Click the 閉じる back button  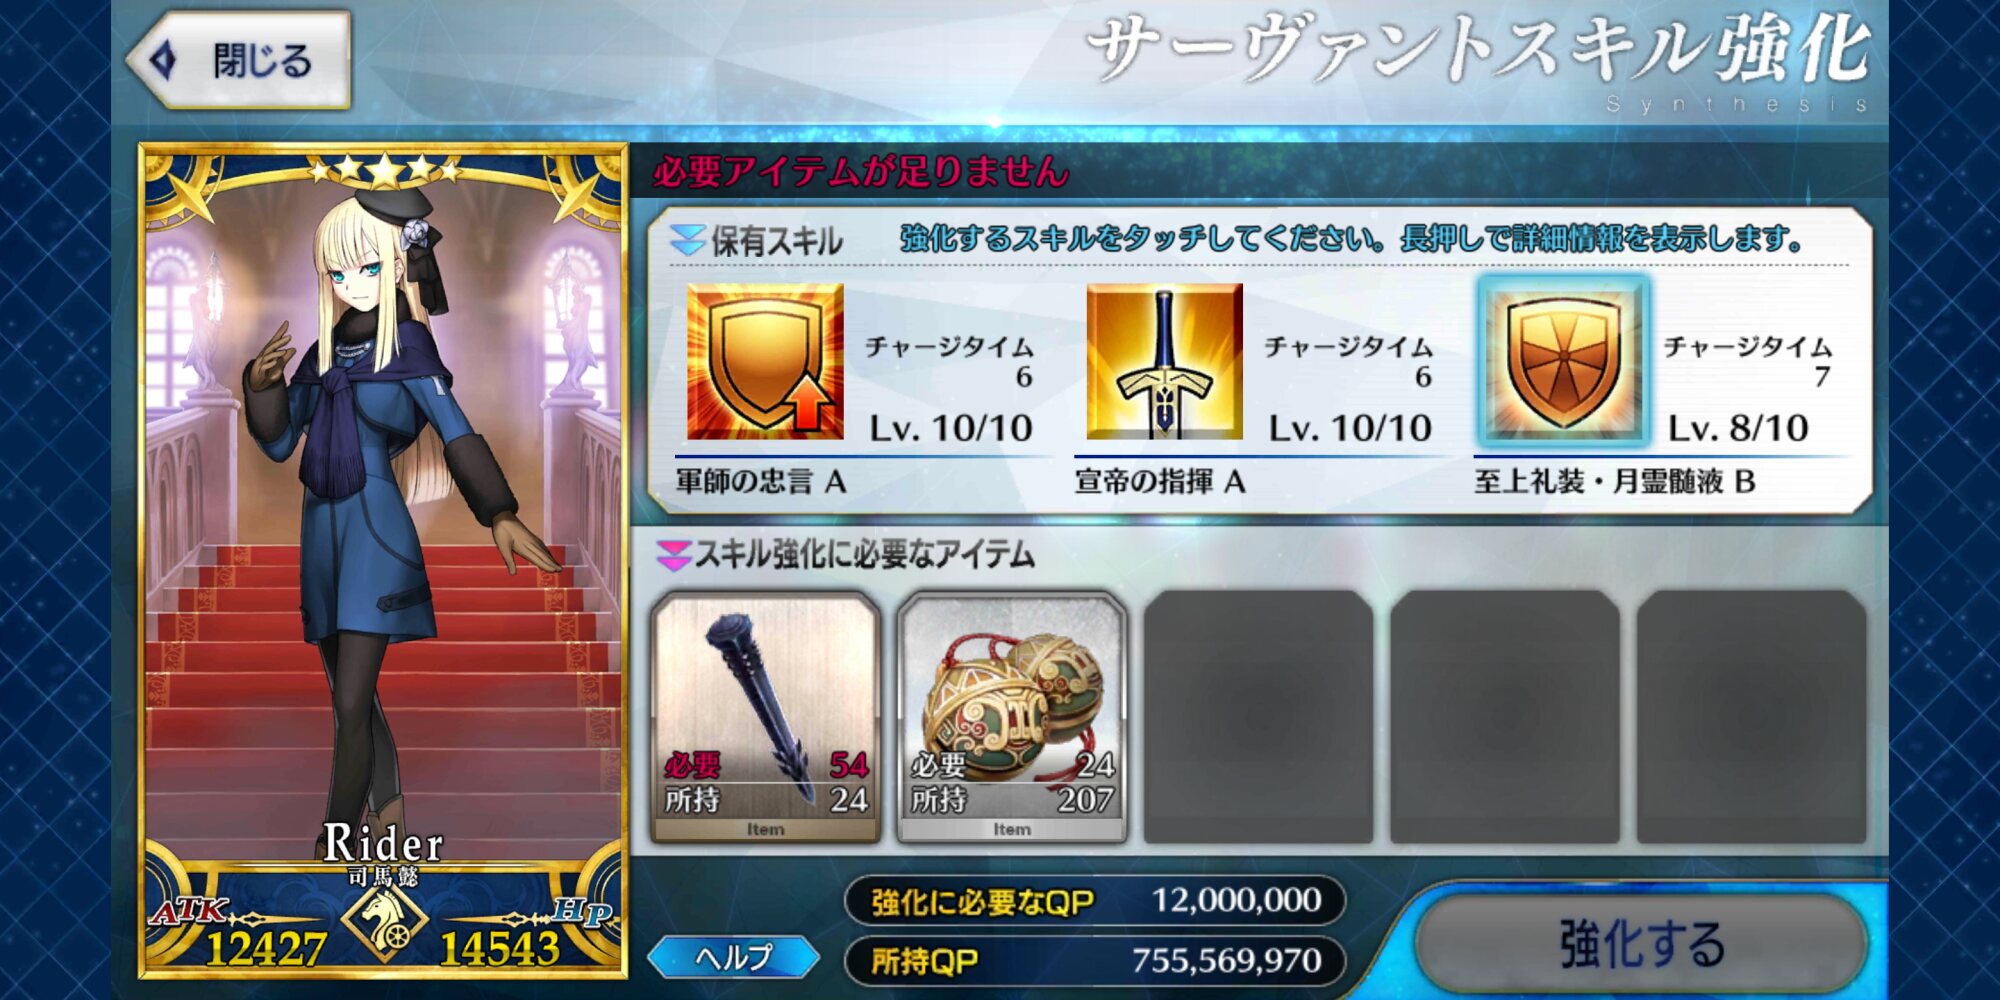tap(239, 60)
